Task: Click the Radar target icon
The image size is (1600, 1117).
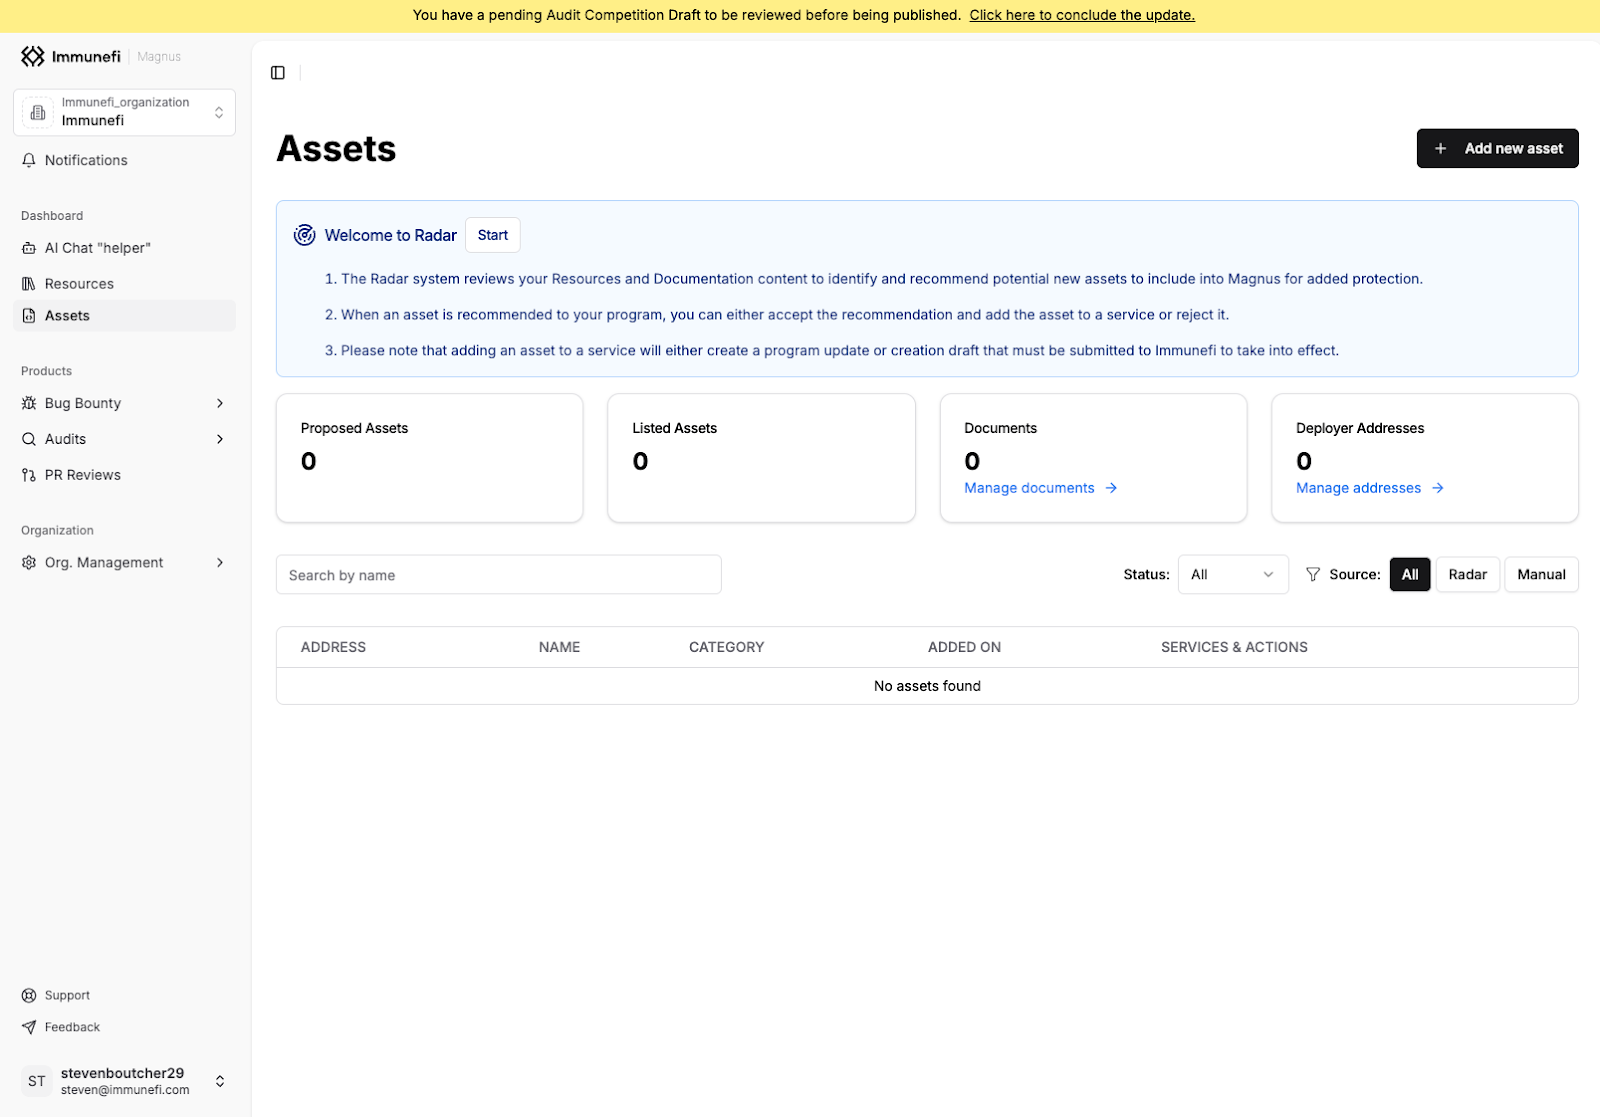Action: tap(305, 235)
